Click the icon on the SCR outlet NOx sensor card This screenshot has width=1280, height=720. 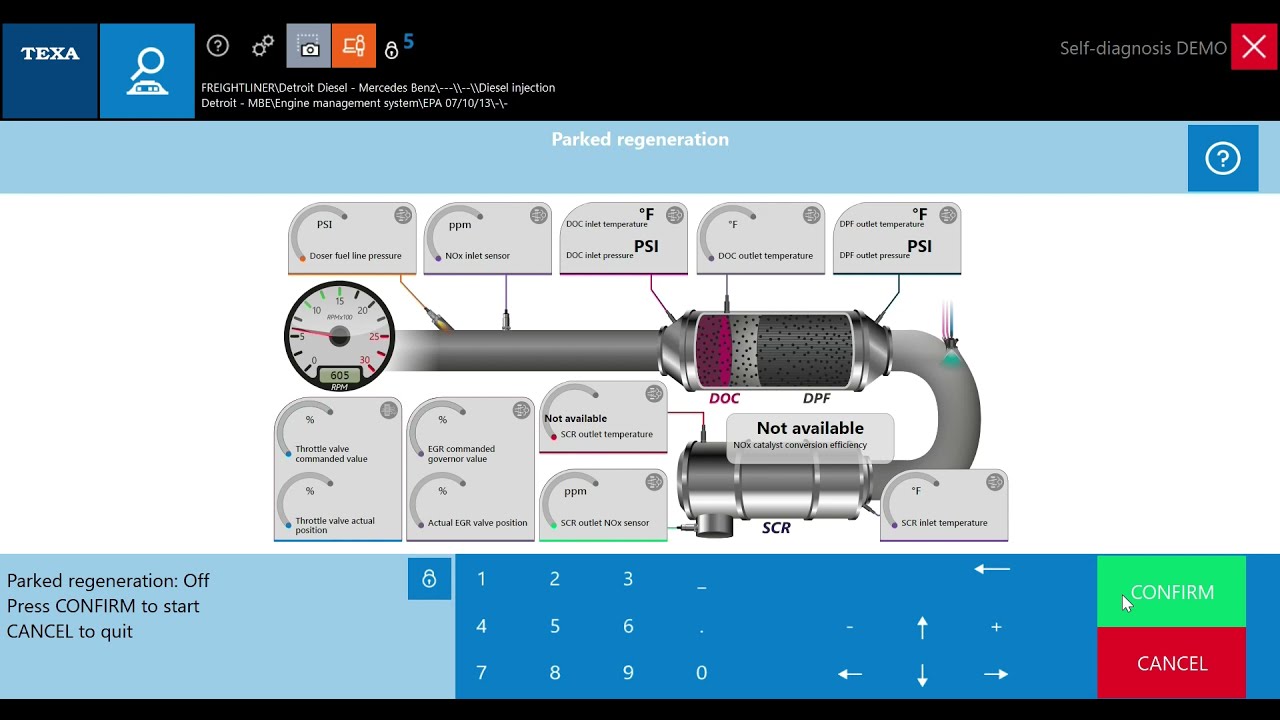point(654,482)
